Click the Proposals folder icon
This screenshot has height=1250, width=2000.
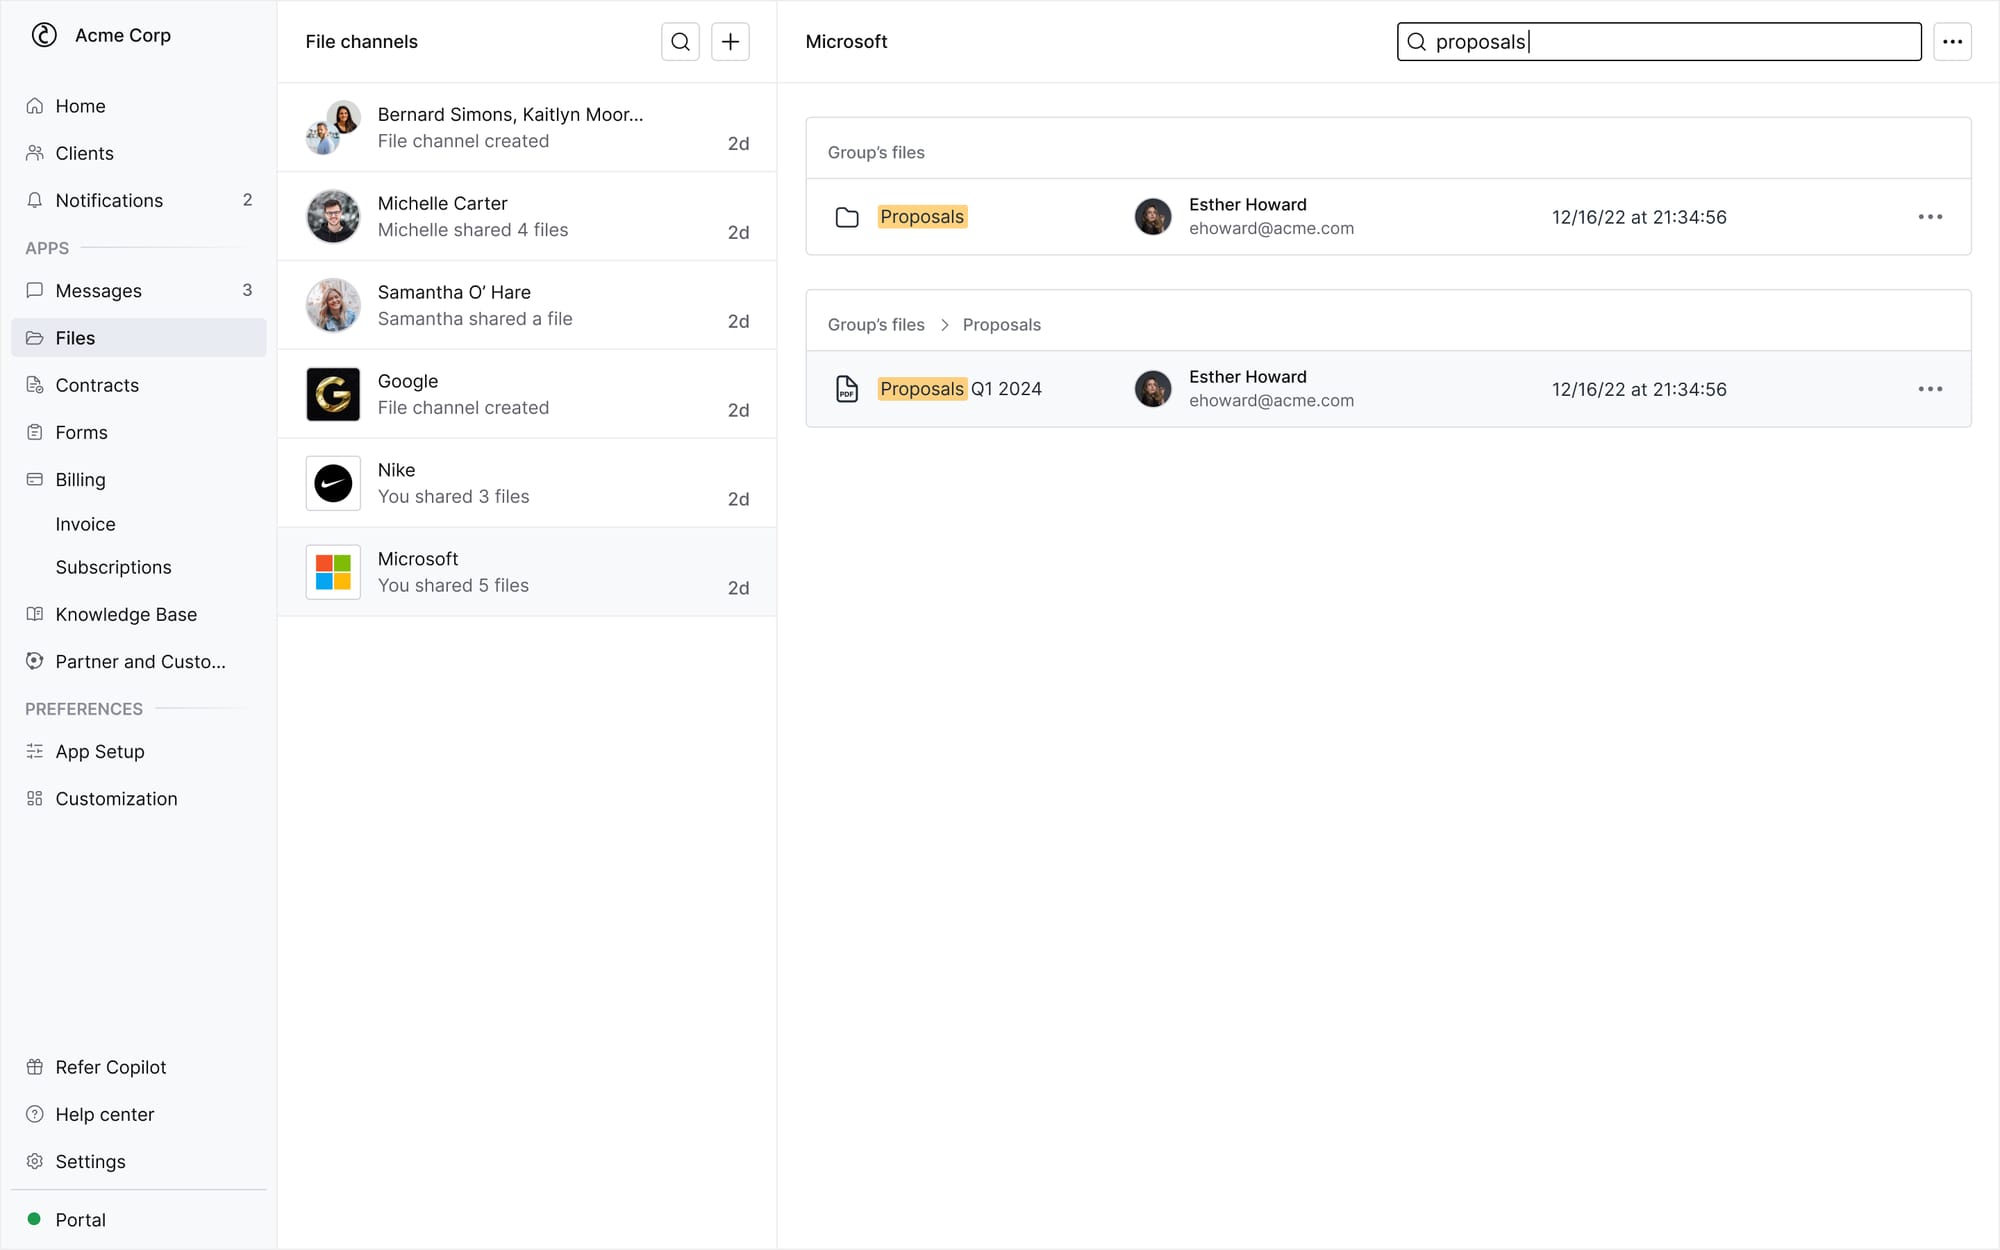pos(847,217)
